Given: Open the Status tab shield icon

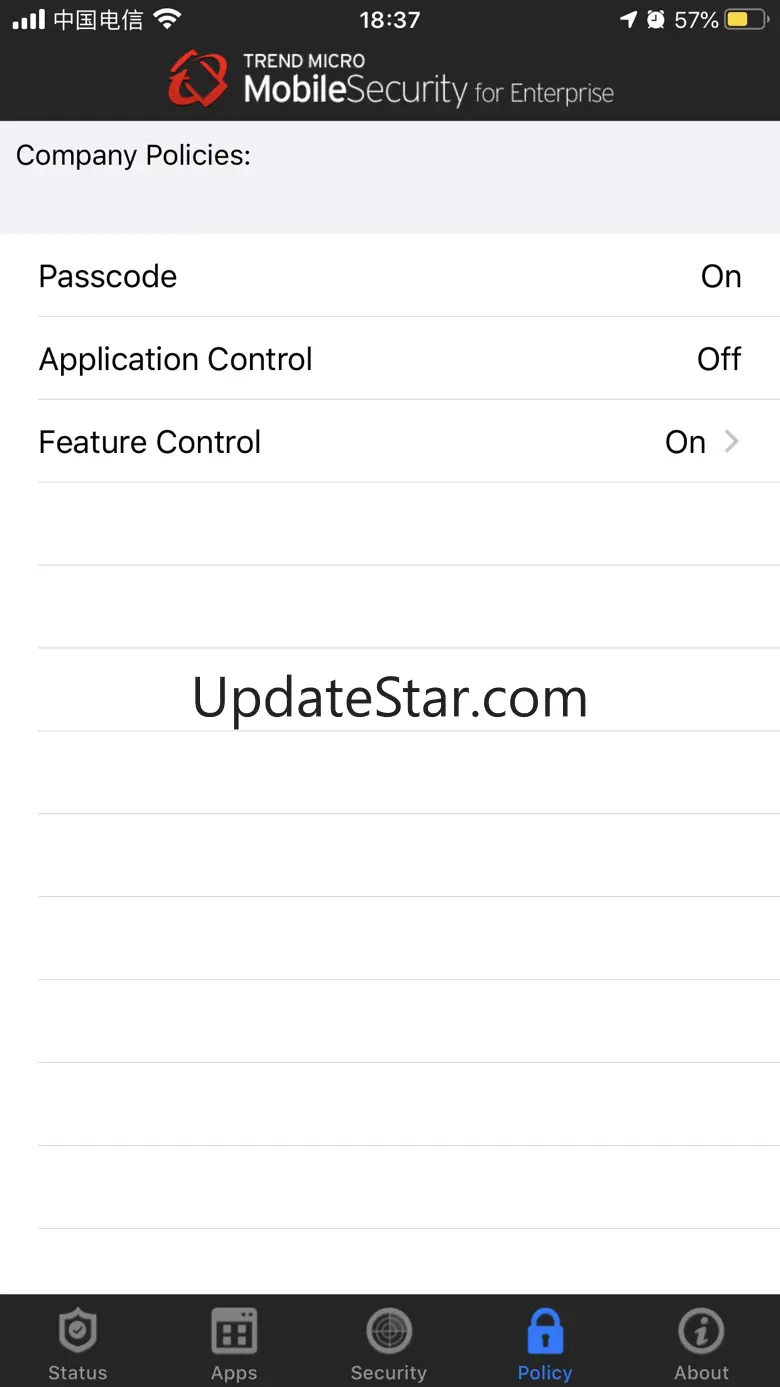Looking at the screenshot, I should point(78,1331).
